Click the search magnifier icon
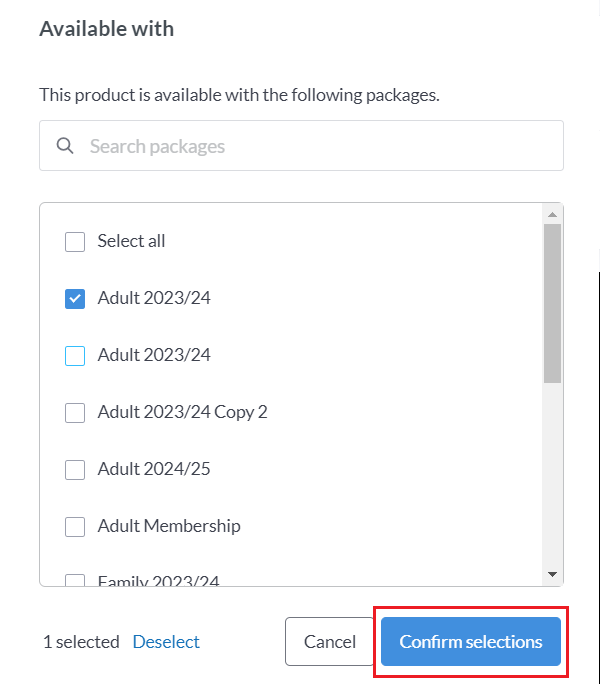 (x=65, y=146)
